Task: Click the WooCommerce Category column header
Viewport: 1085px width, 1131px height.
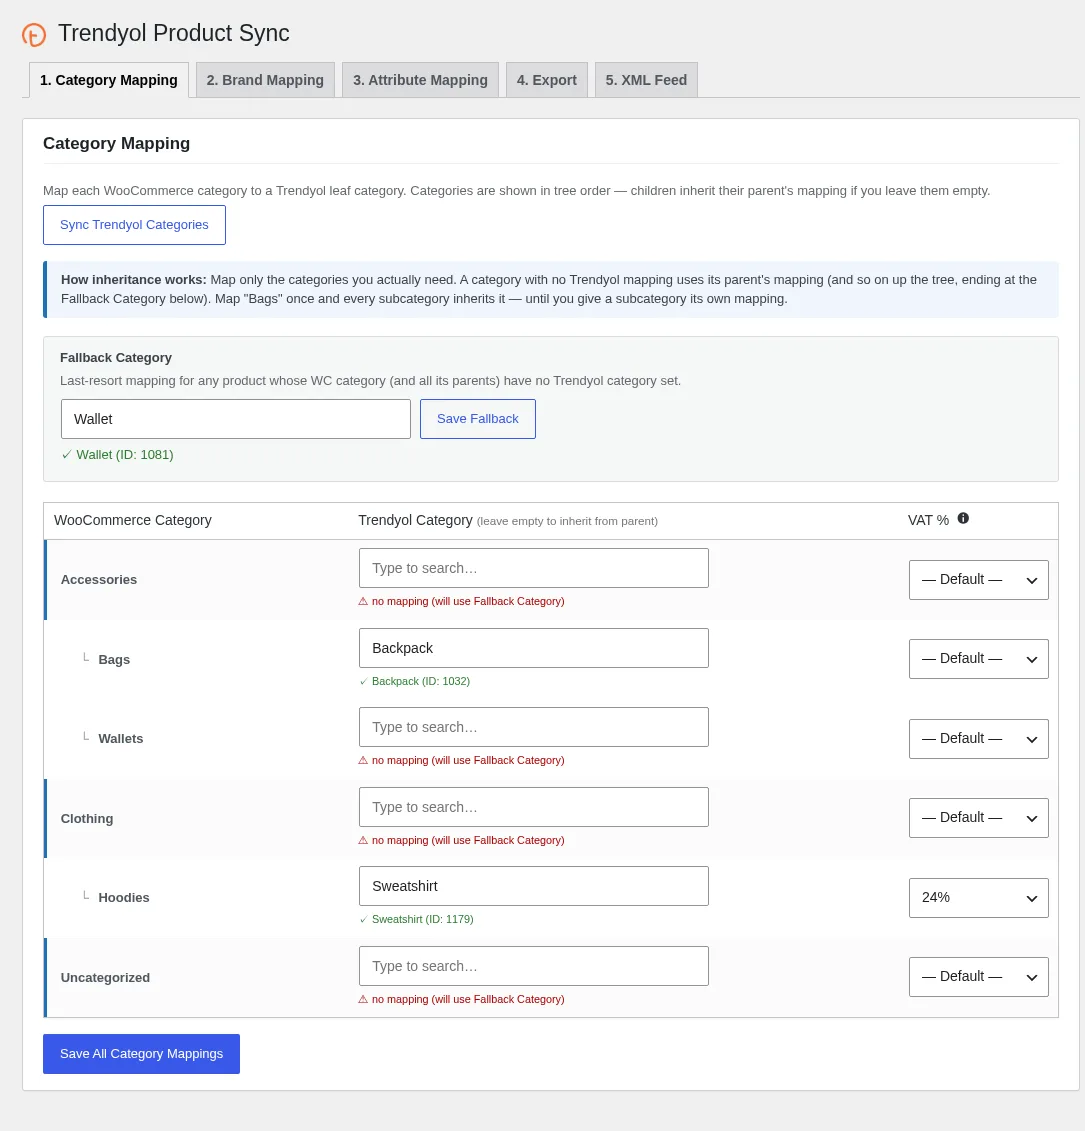Action: pyautogui.click(x=133, y=520)
